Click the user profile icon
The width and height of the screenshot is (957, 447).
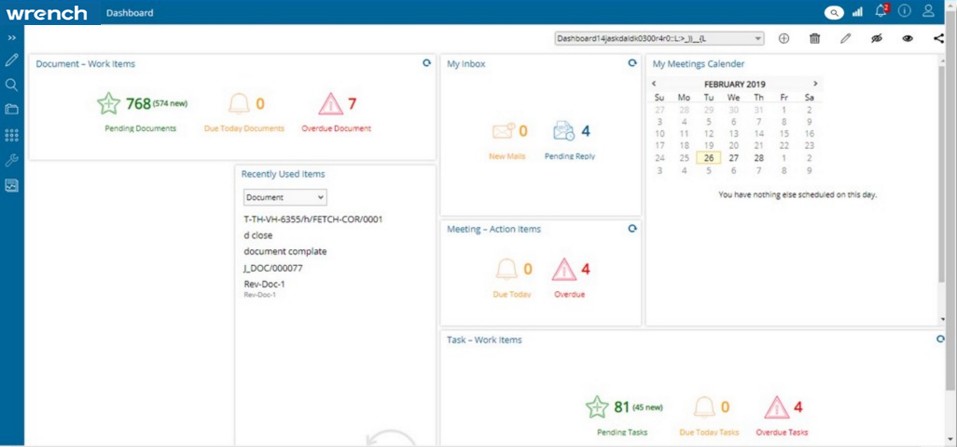tap(929, 12)
